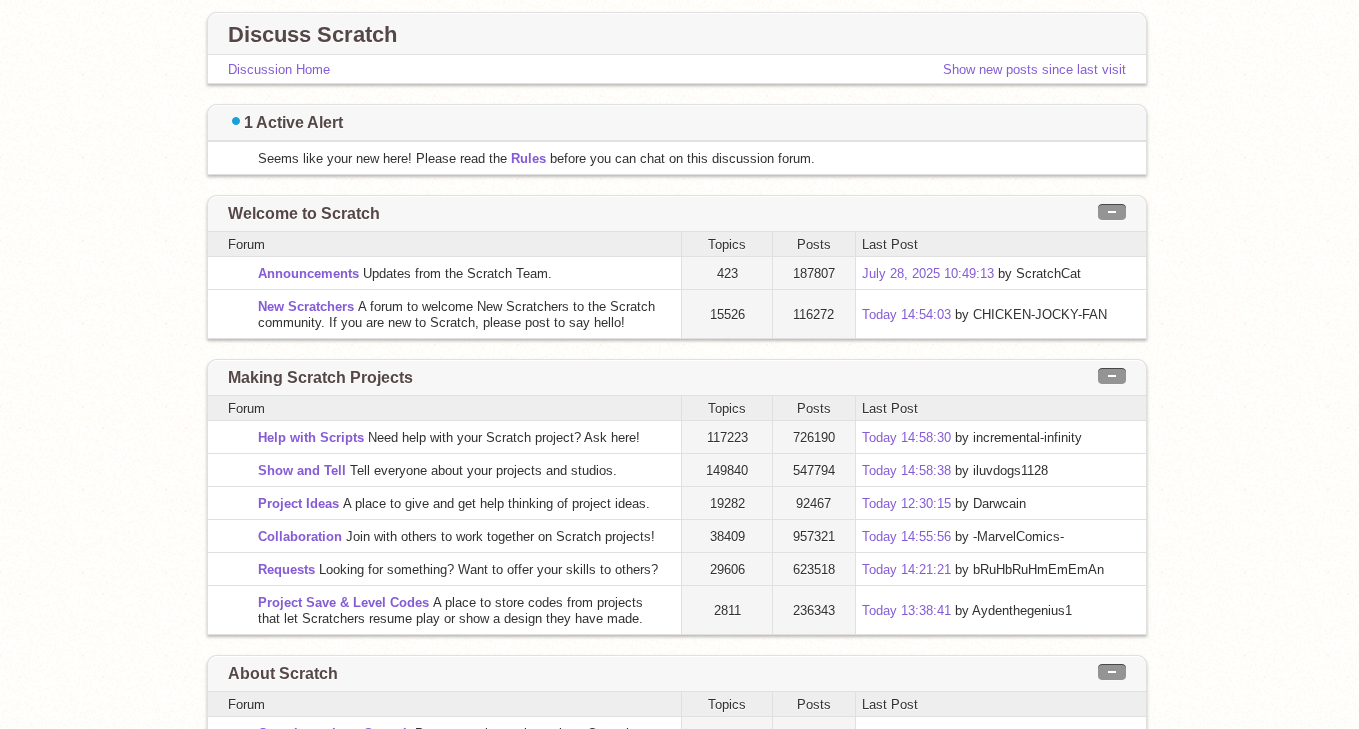
Task: Click Announcements topic count 423
Action: point(727,273)
